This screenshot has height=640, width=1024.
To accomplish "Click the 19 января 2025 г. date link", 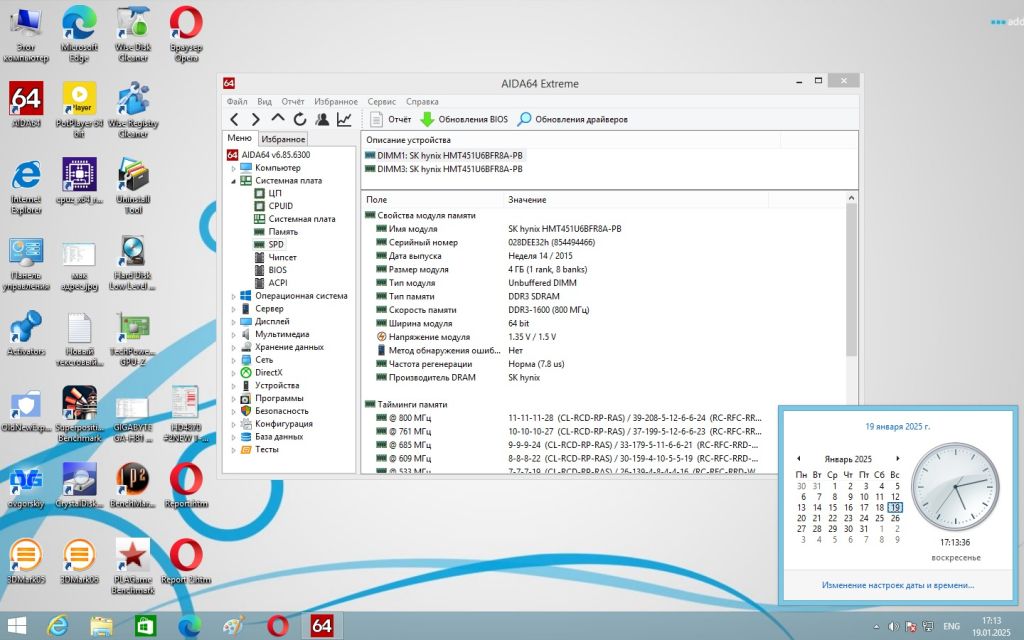I will click(x=897, y=426).
